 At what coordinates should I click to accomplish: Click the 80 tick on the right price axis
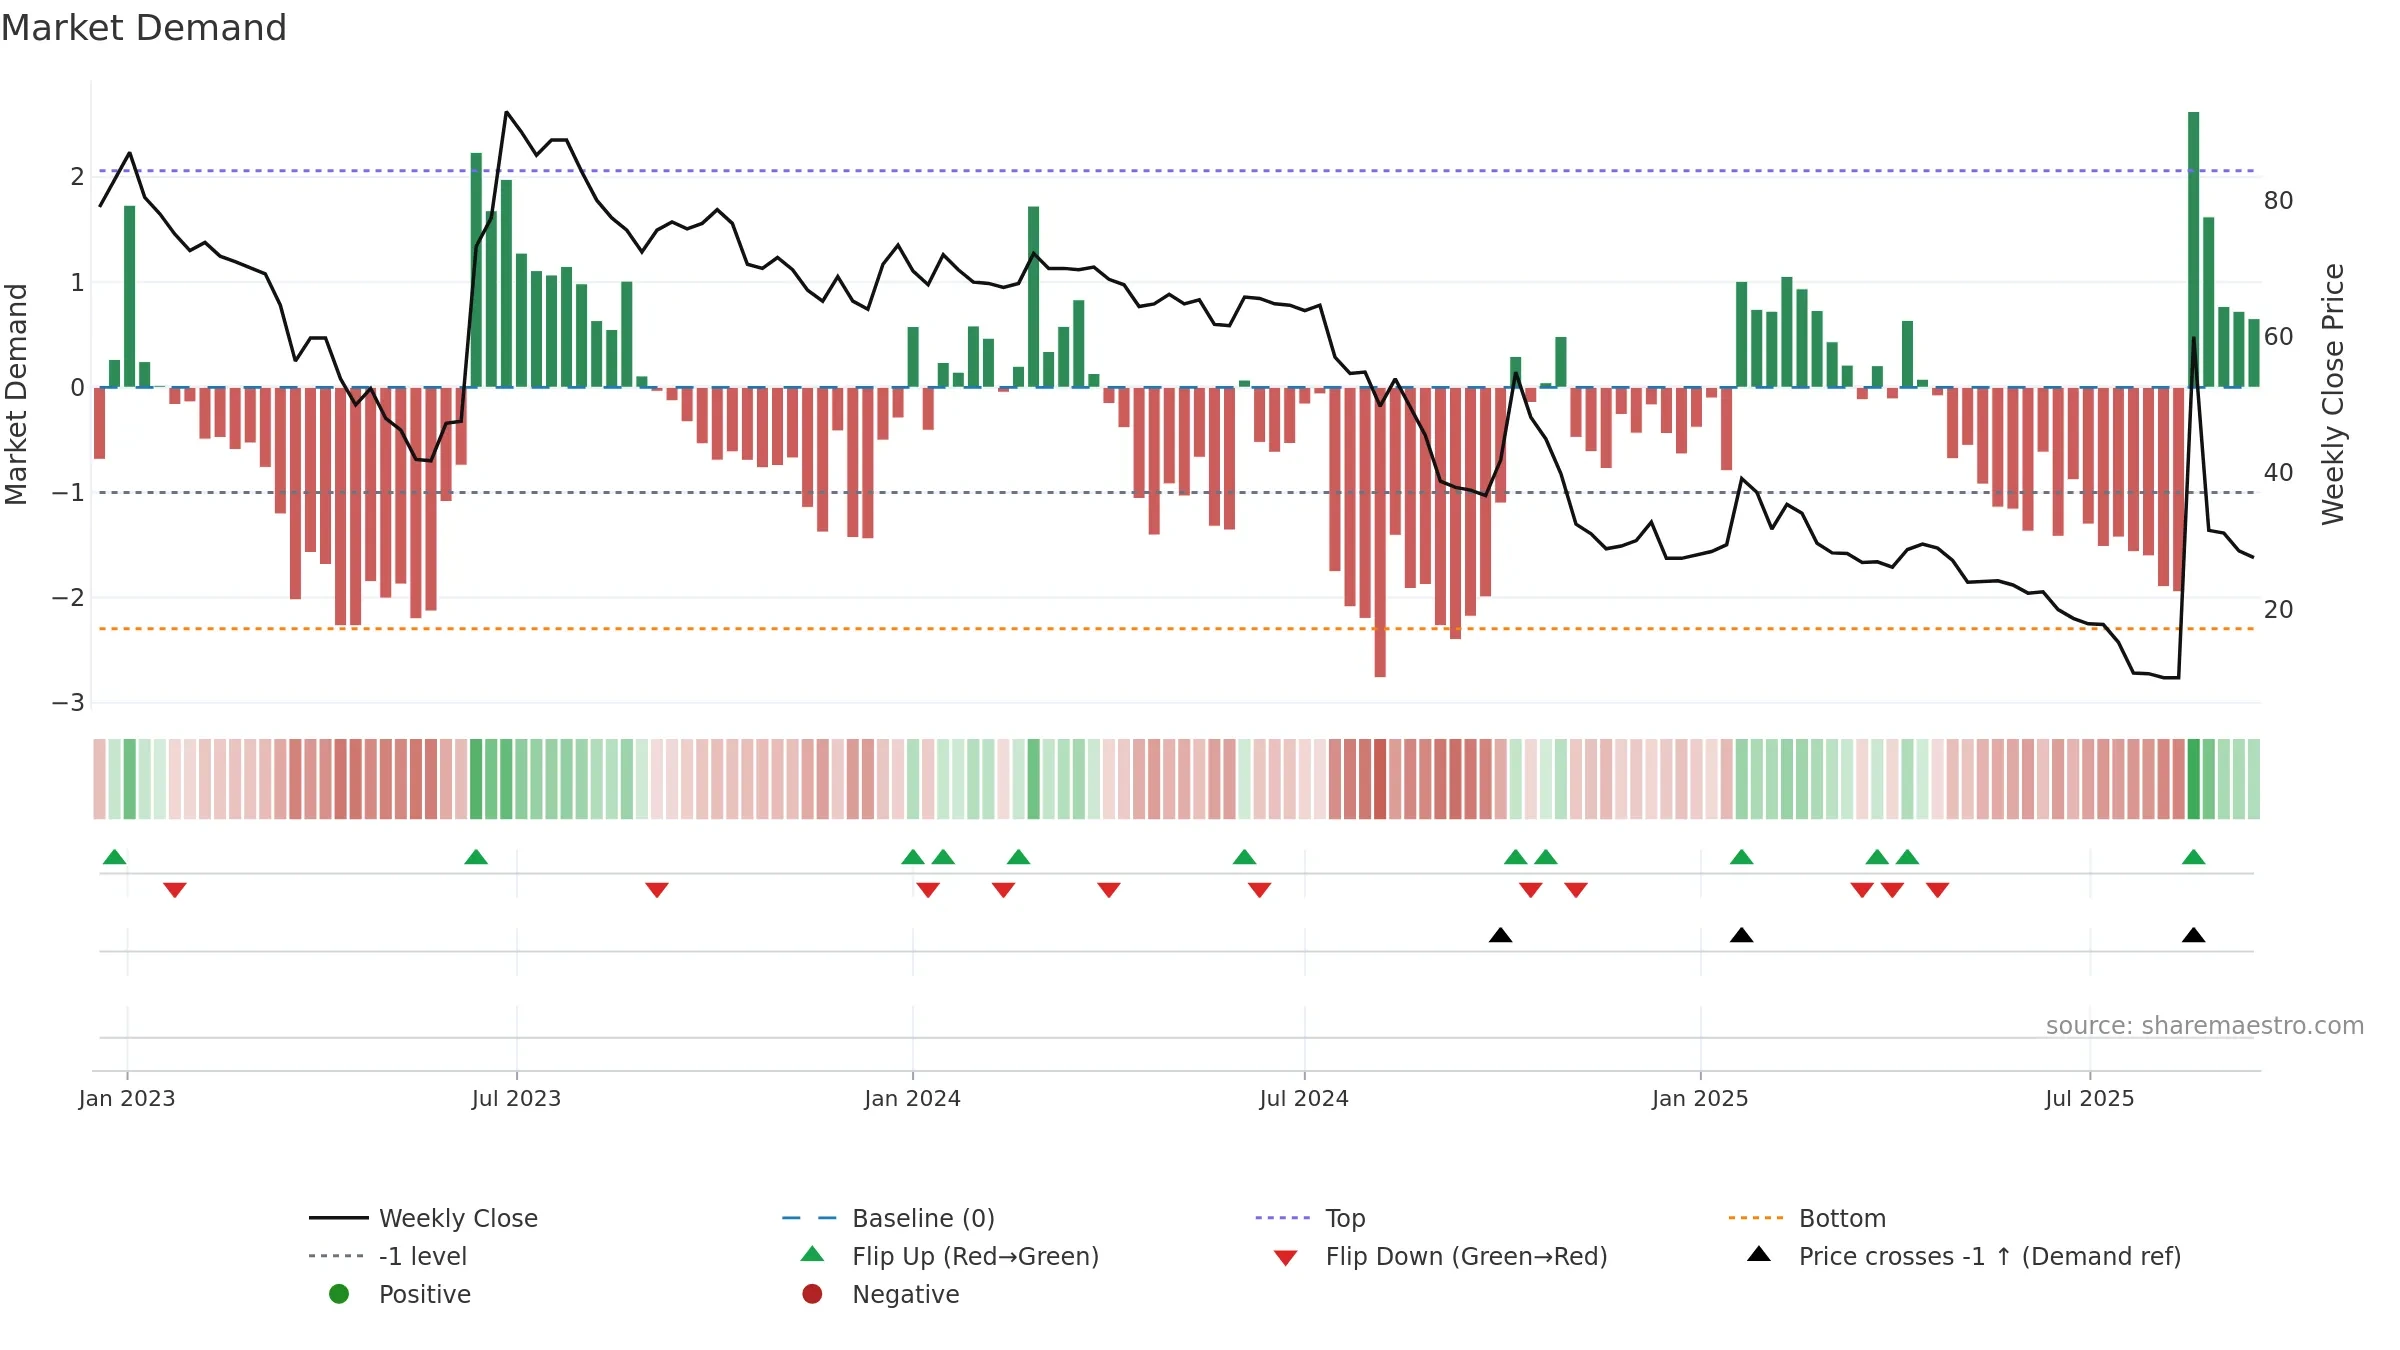coord(2279,201)
